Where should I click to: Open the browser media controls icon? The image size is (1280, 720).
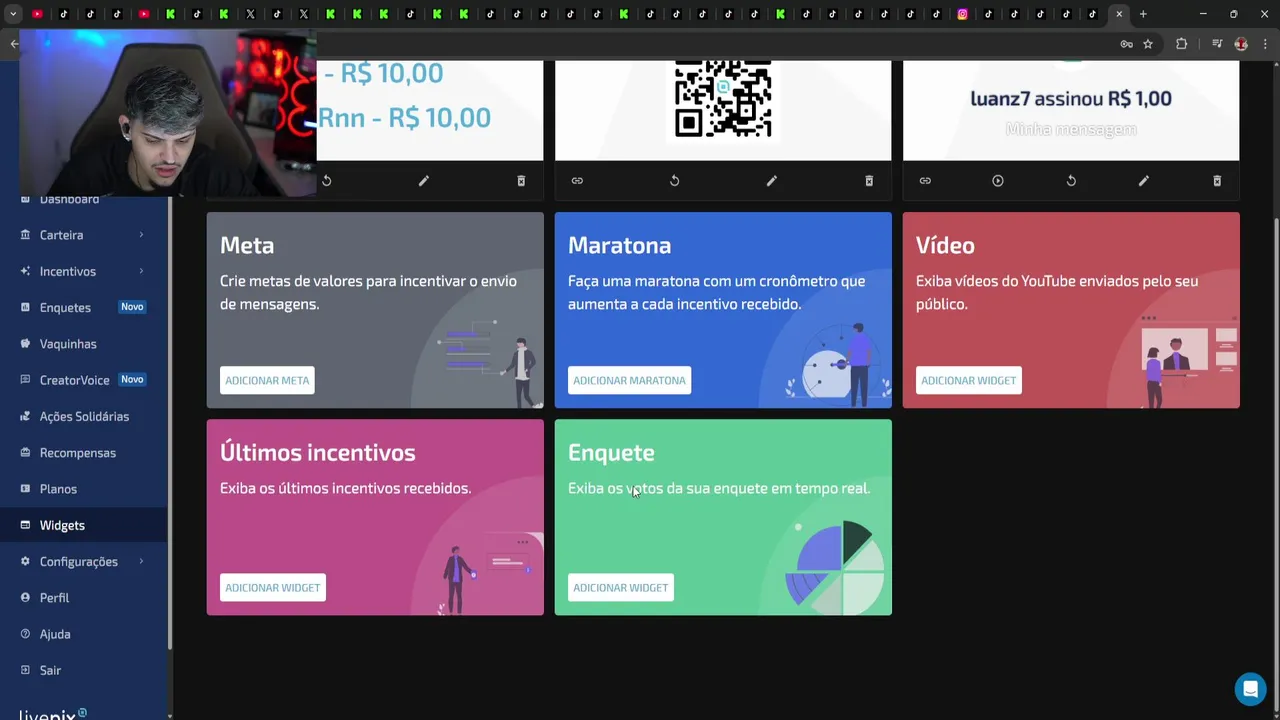1217,44
